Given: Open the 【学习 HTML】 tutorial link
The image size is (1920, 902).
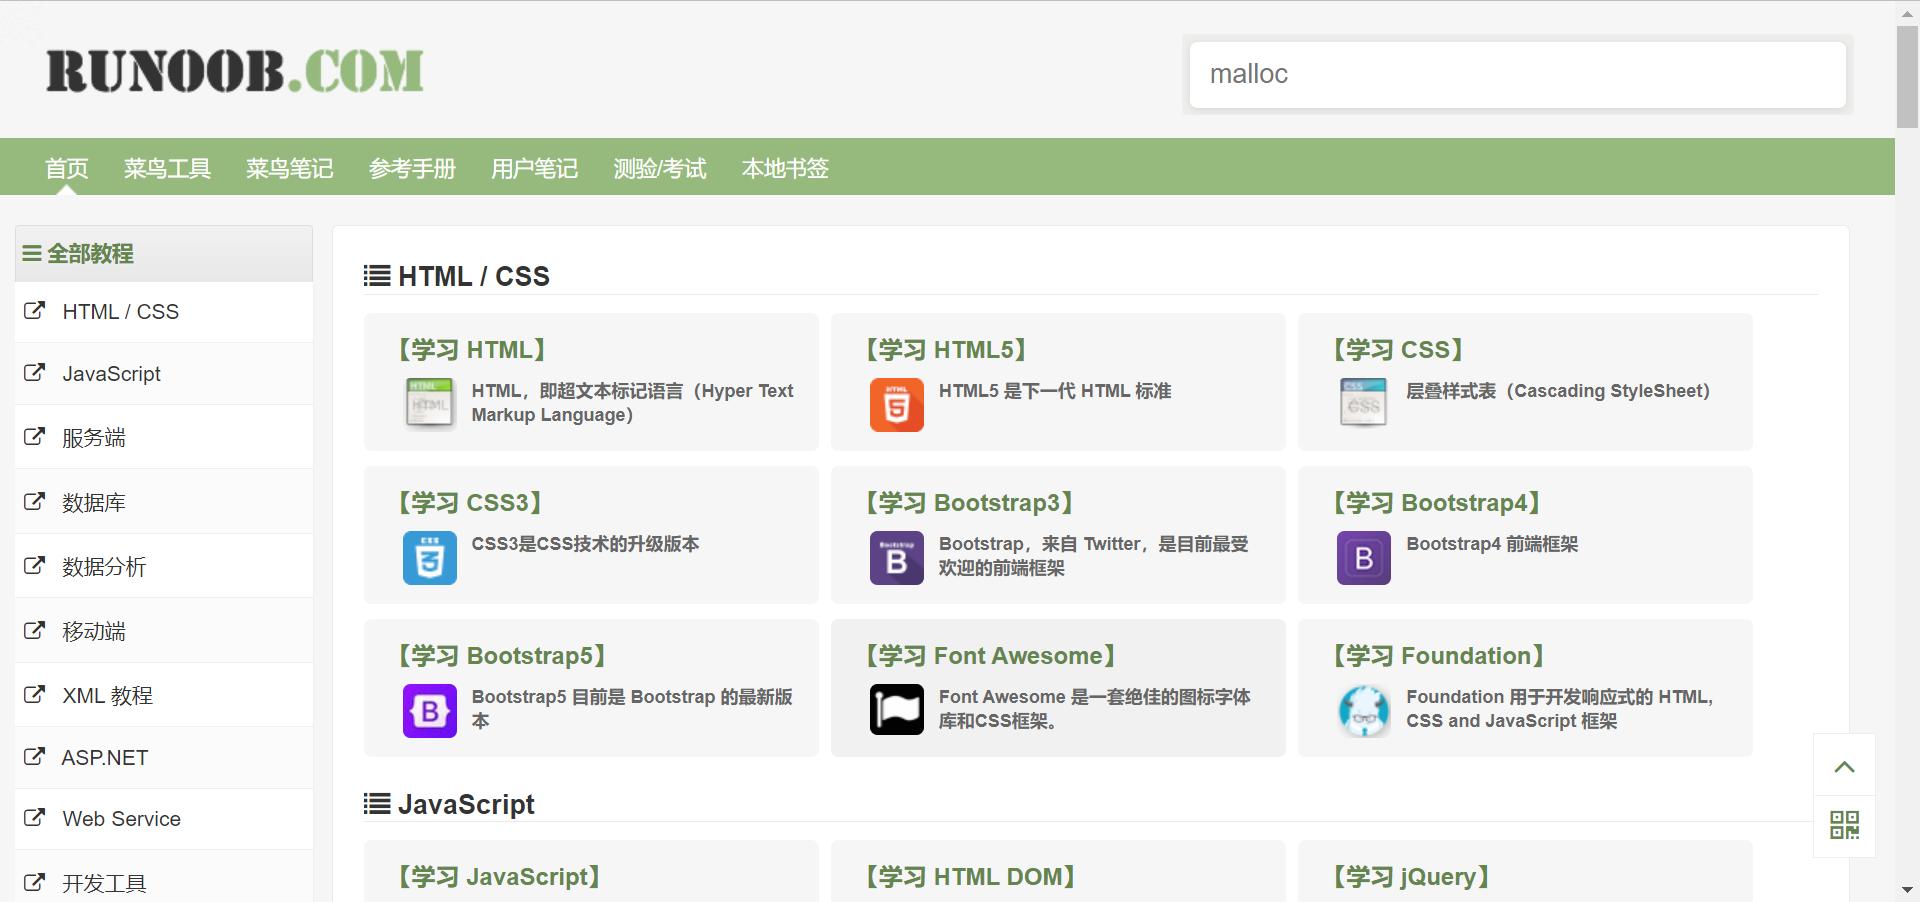Looking at the screenshot, I should pos(471,350).
